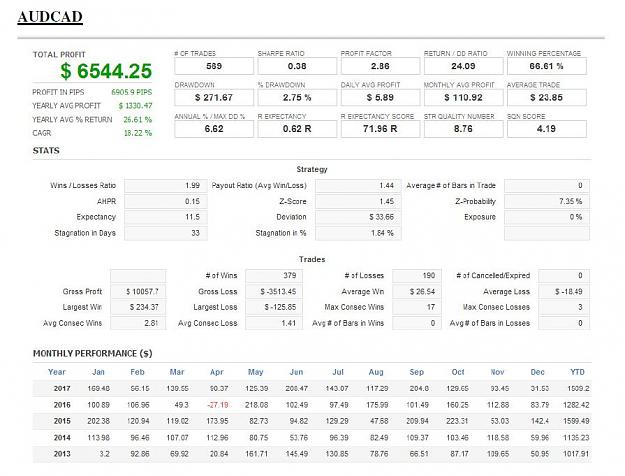
Task: Click the Gross Profit value $ 10057.7
Action: coord(138,292)
